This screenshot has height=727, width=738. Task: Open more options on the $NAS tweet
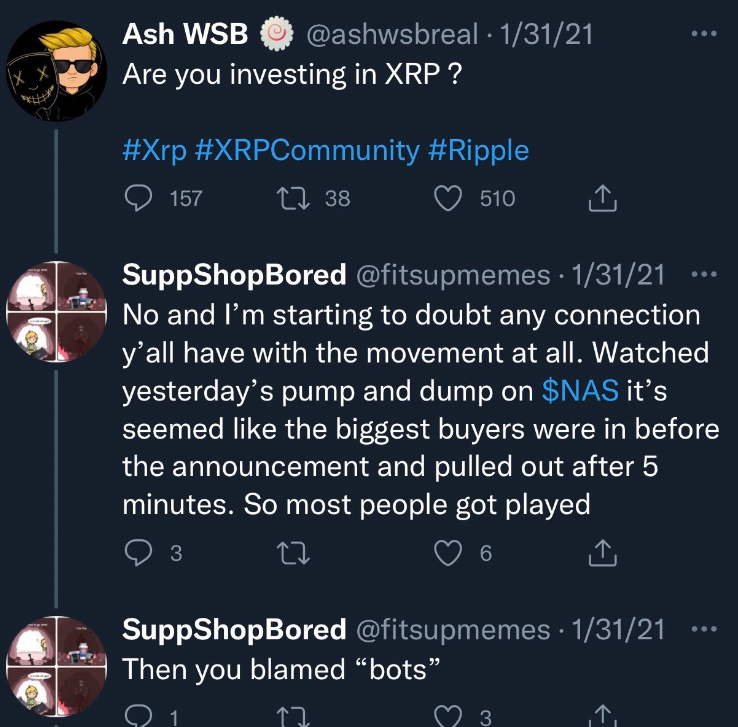pos(704,274)
